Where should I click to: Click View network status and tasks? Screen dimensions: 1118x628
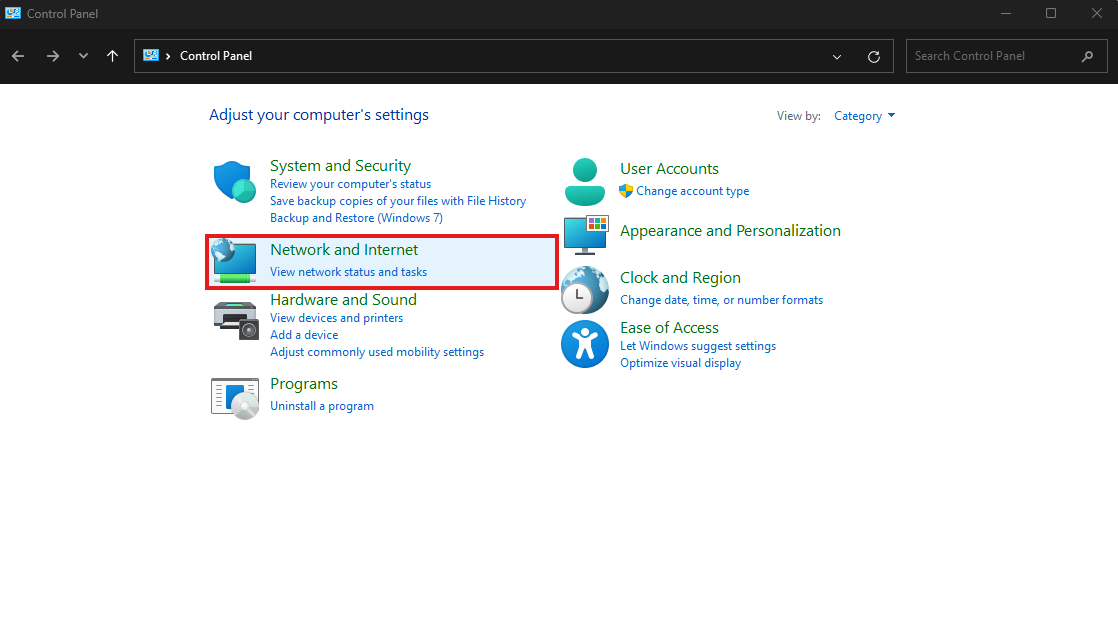pos(348,272)
